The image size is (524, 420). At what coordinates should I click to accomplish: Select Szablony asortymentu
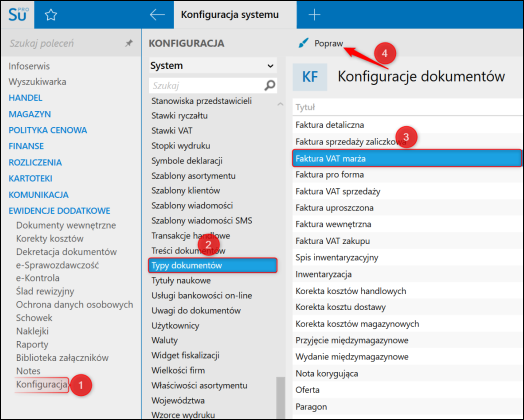pyautogui.click(x=193, y=176)
